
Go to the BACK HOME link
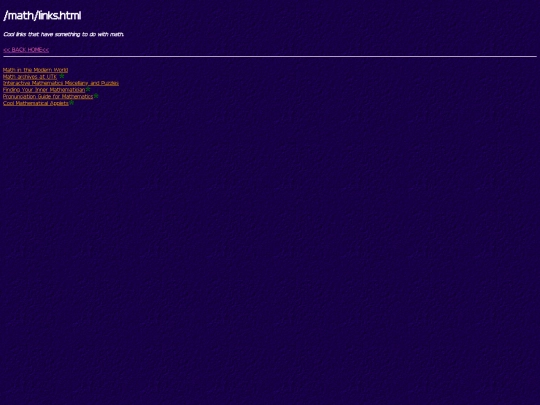[26, 50]
